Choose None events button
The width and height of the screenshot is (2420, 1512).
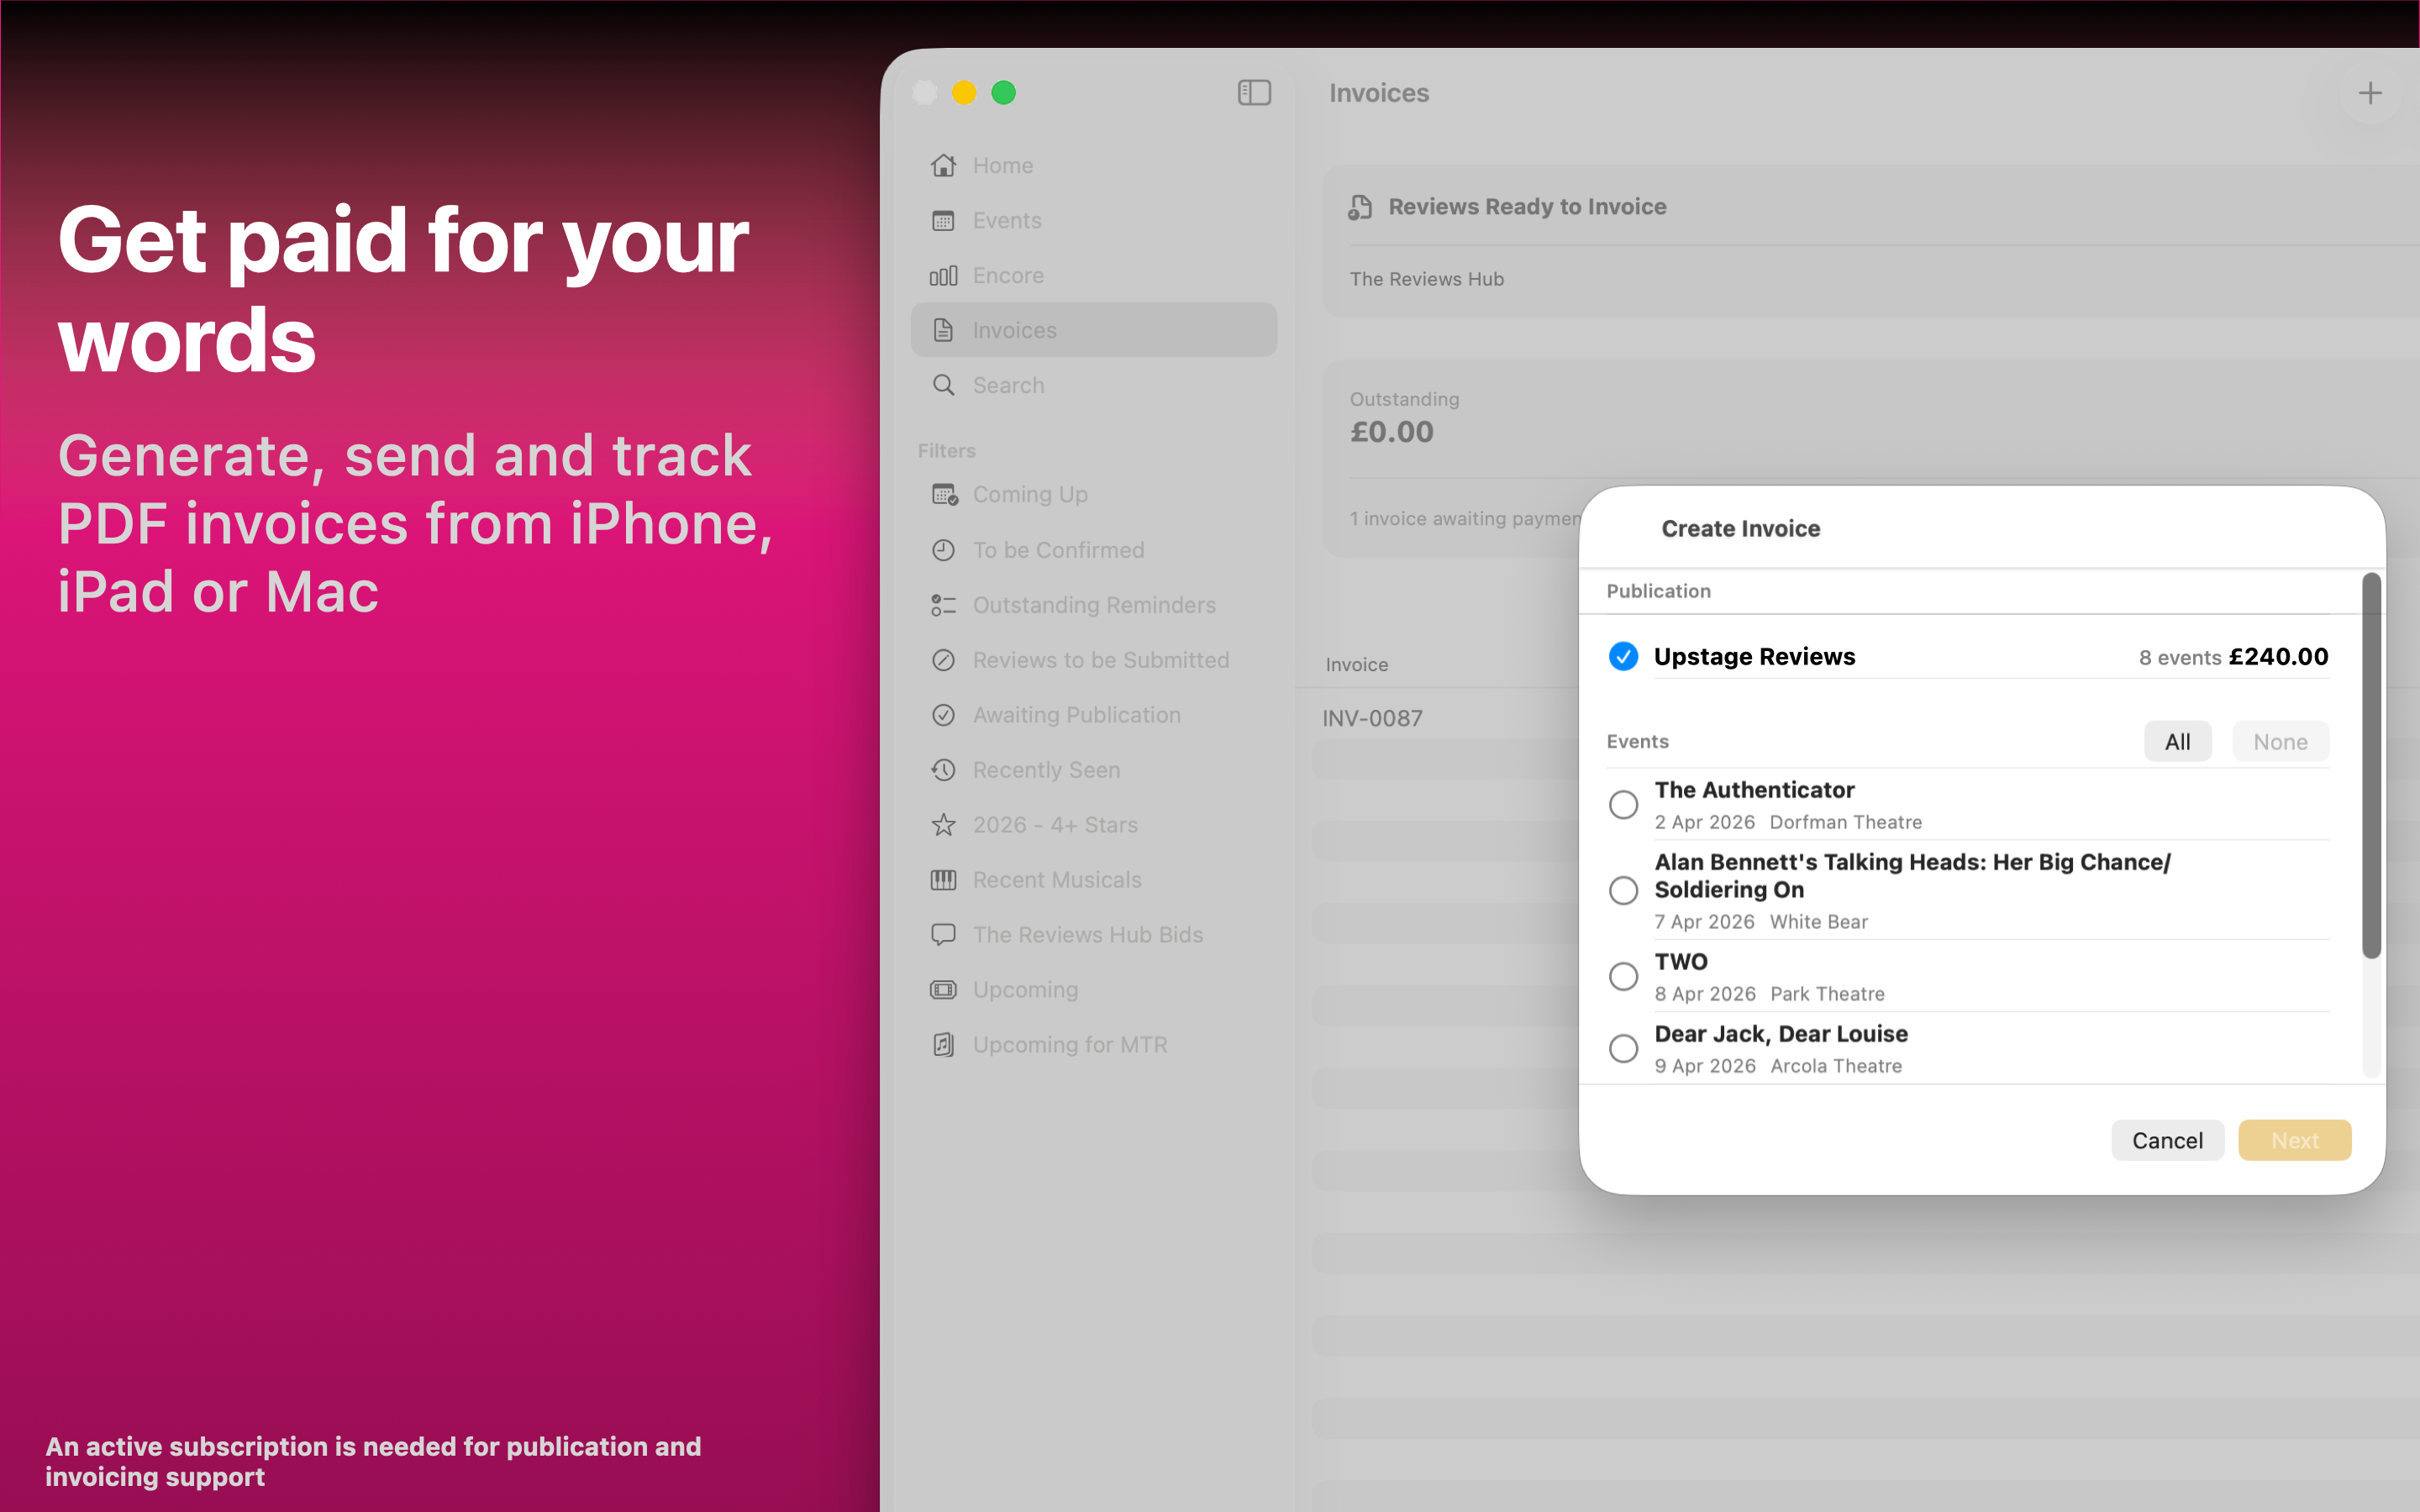2280,742
